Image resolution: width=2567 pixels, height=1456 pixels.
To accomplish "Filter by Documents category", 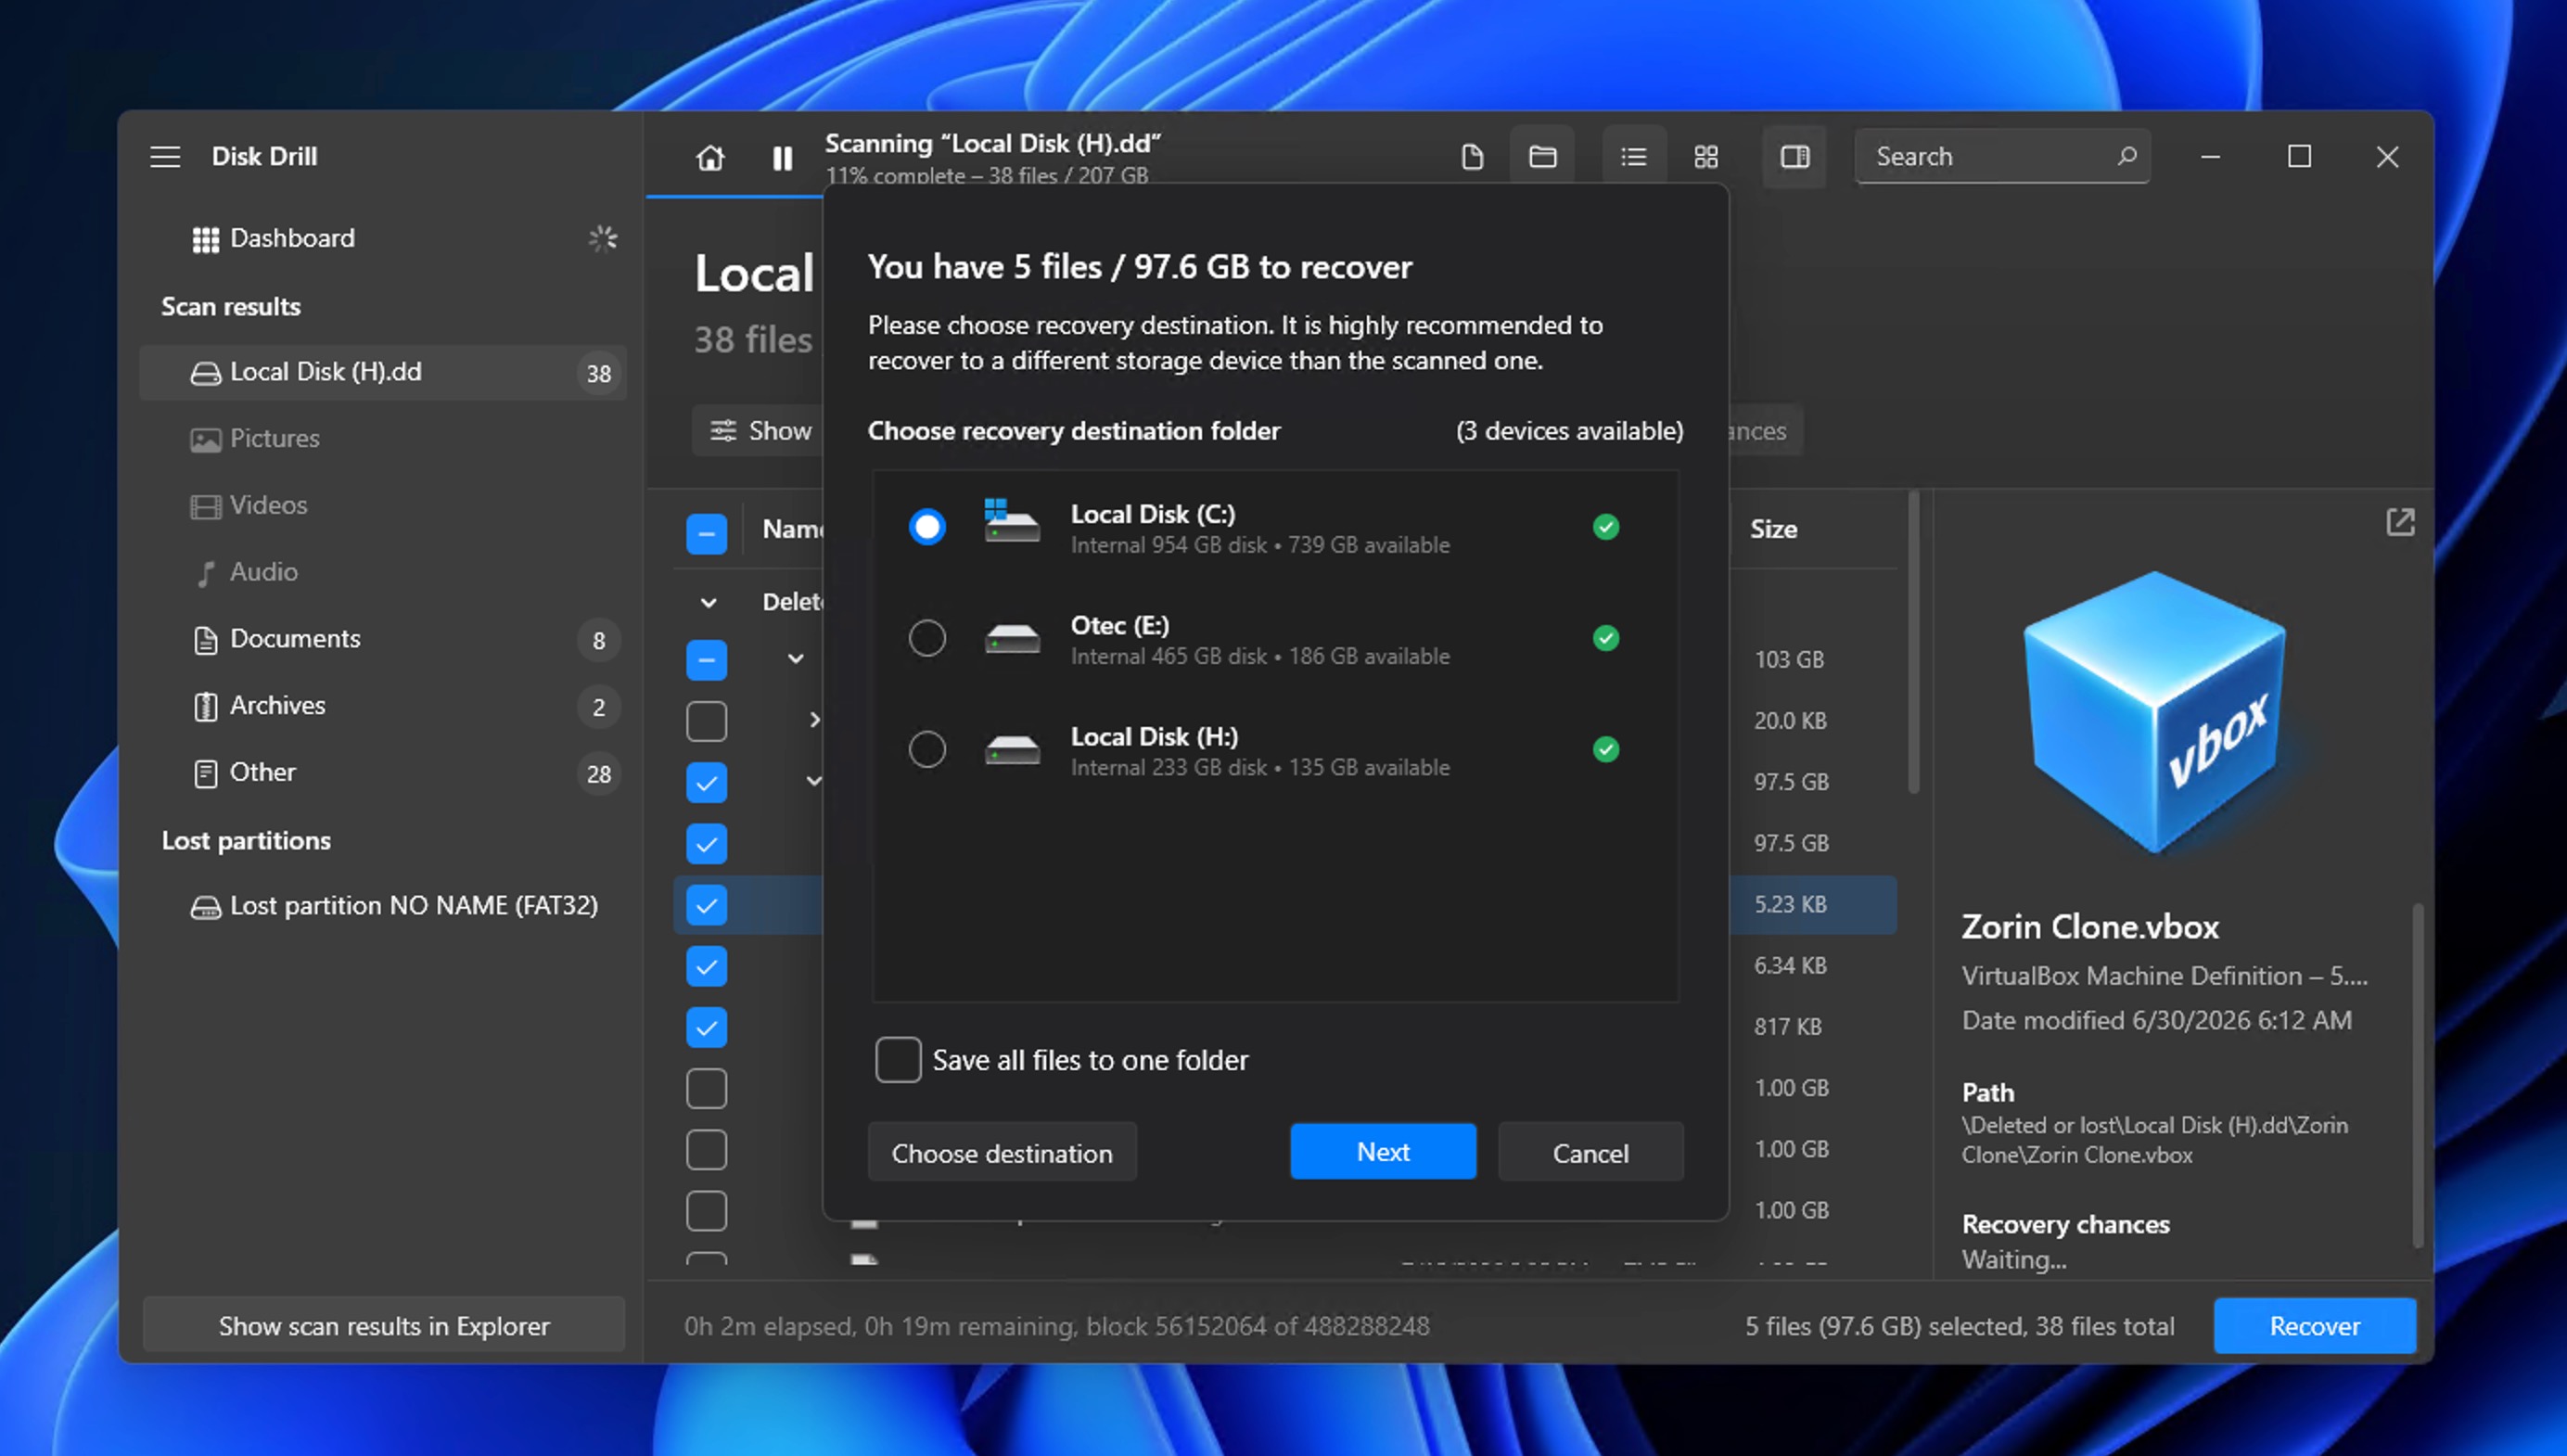I will pyautogui.click(x=383, y=639).
